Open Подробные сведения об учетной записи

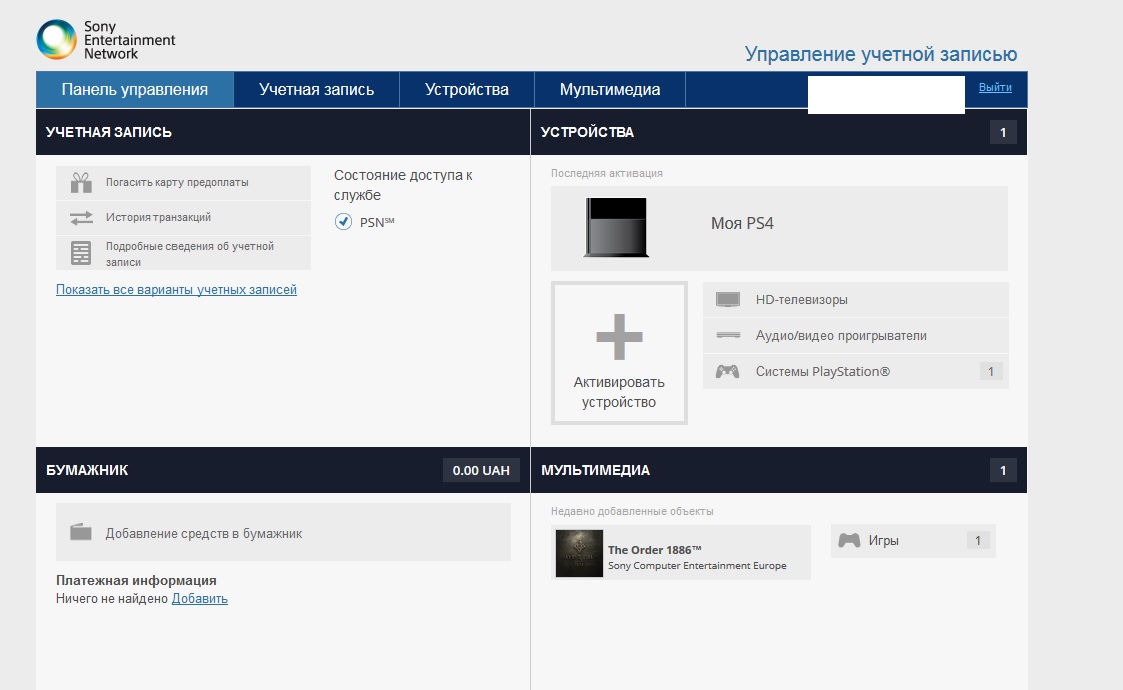[183, 253]
